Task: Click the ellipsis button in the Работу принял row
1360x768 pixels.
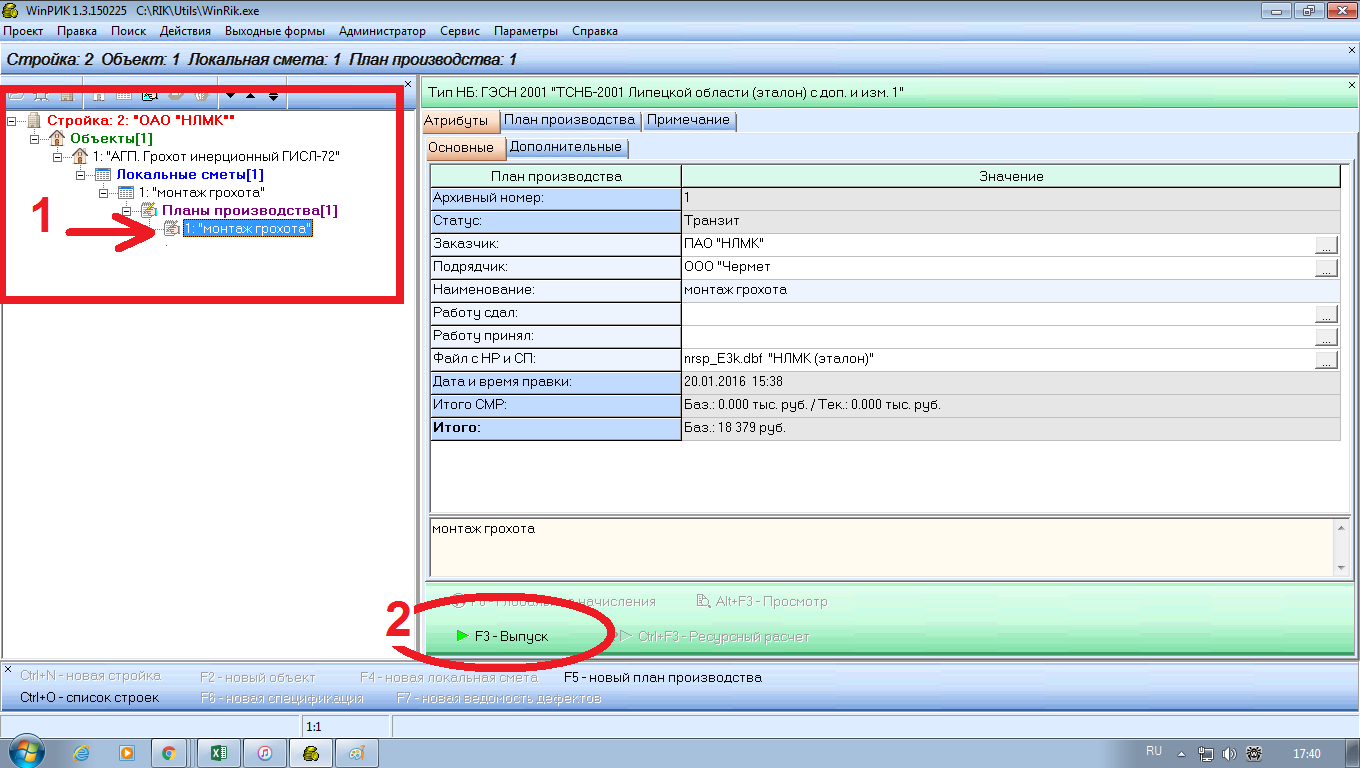Action: click(1326, 337)
